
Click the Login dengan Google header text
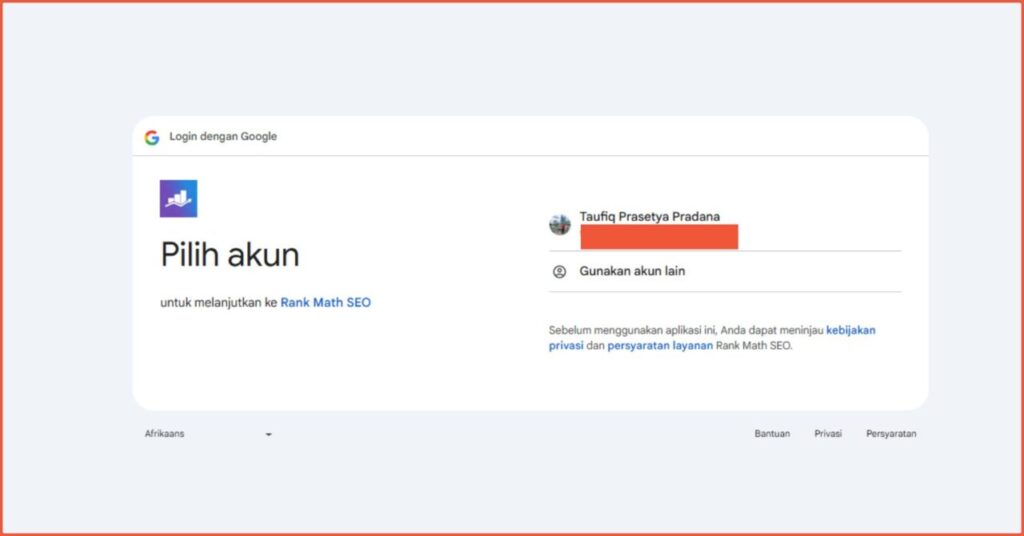223,137
